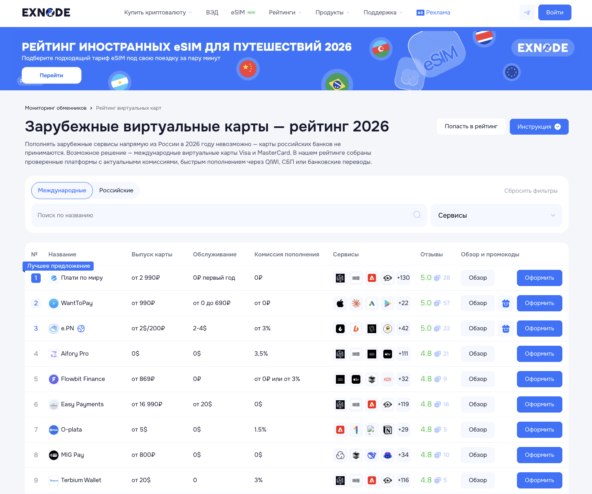
Task: Switch to the Российские tab
Action: click(116, 190)
